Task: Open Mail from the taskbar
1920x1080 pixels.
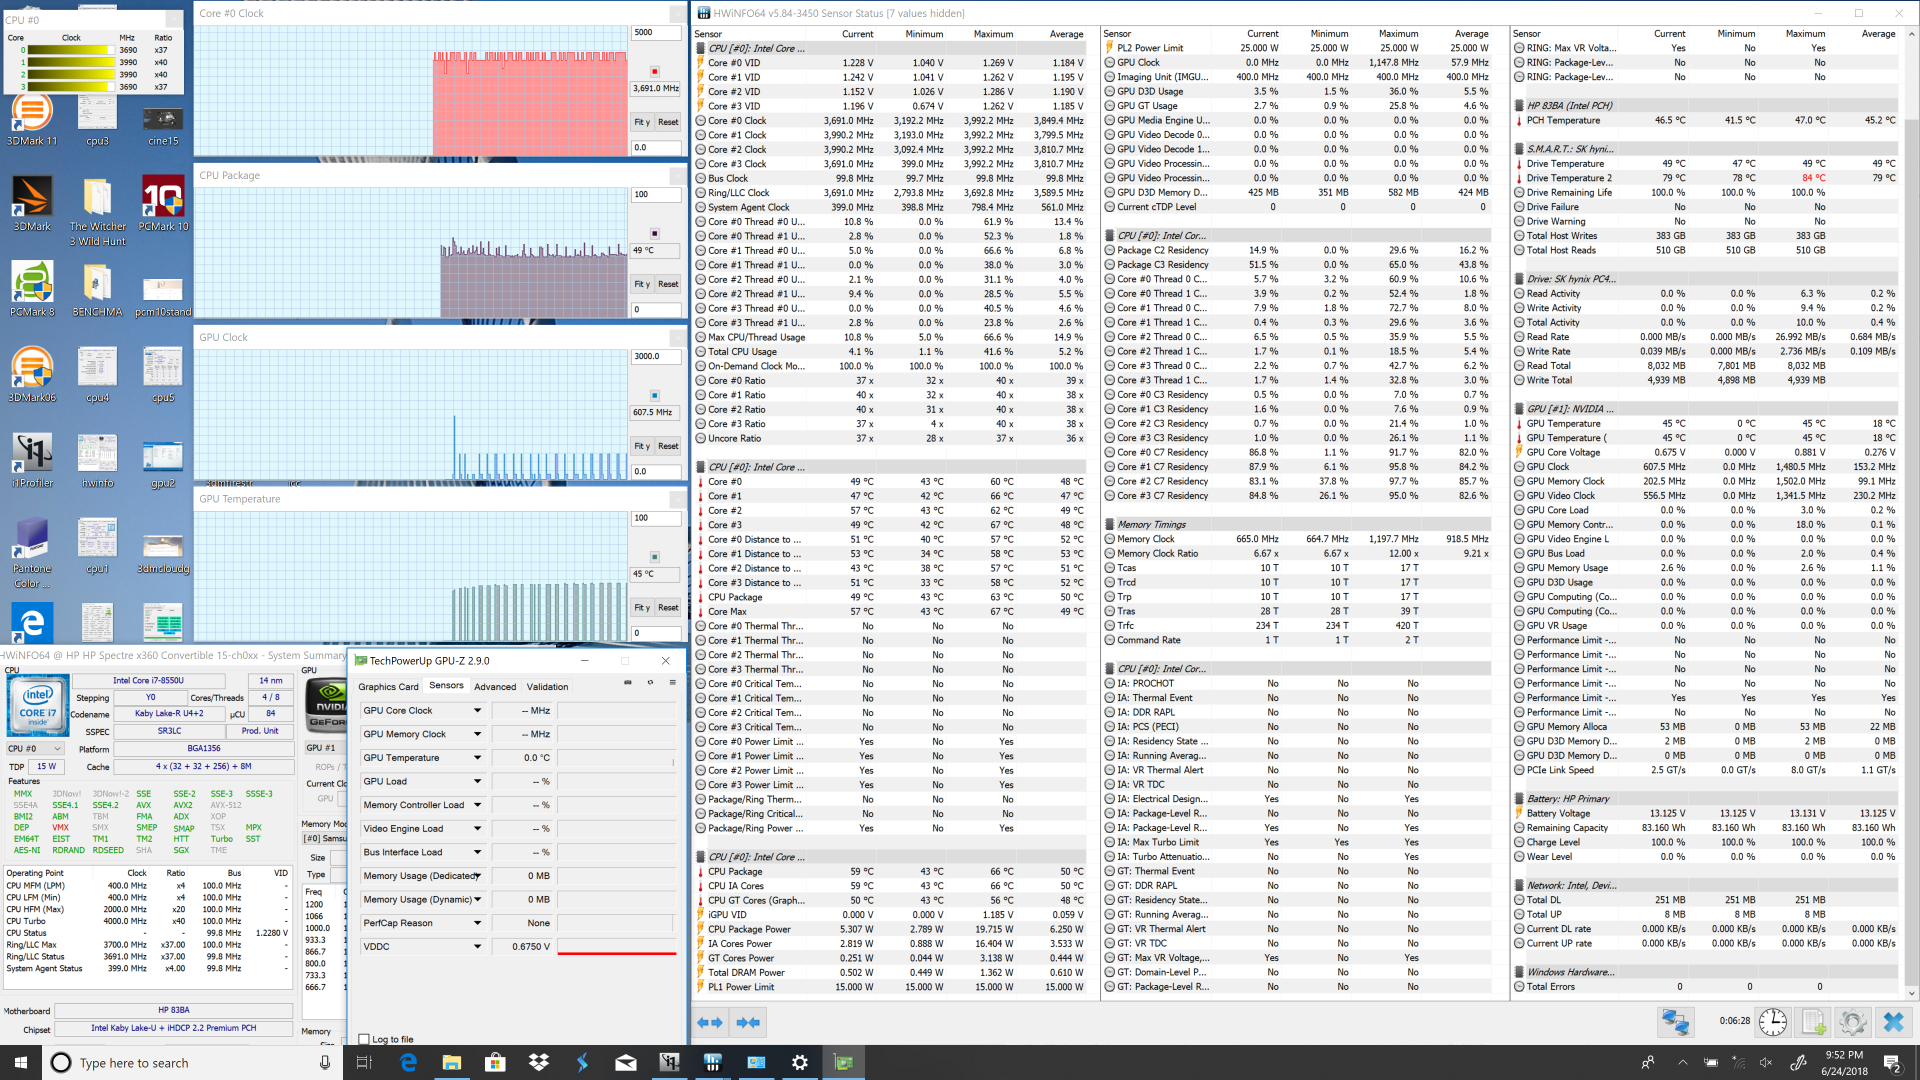Action: click(x=626, y=1062)
